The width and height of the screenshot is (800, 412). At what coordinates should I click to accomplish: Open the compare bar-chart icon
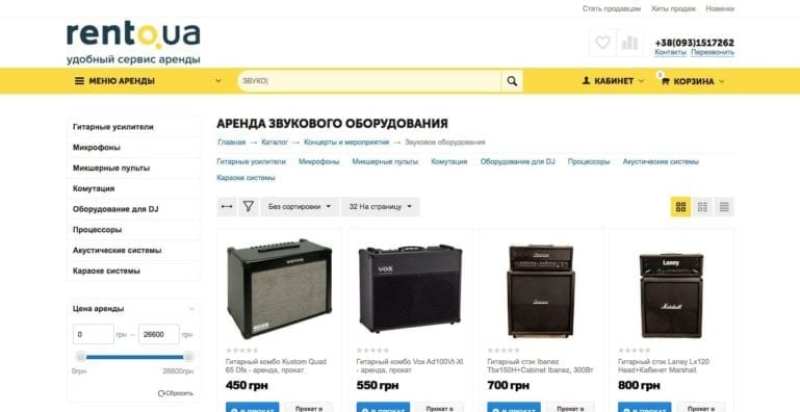tap(630, 43)
